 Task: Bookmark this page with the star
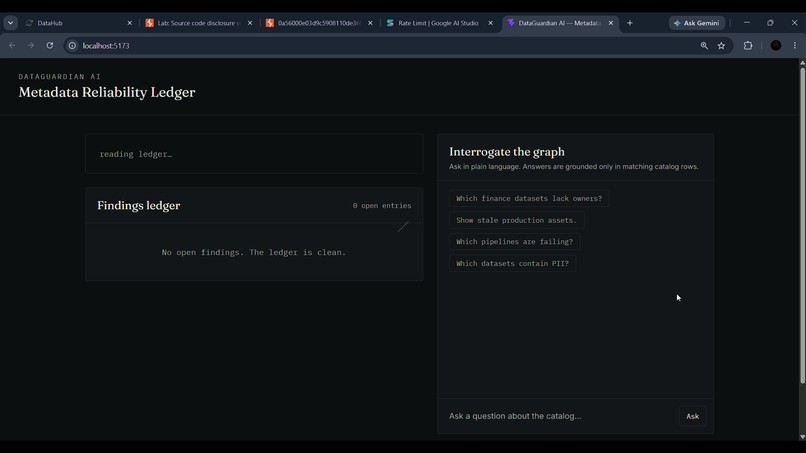[721, 45]
